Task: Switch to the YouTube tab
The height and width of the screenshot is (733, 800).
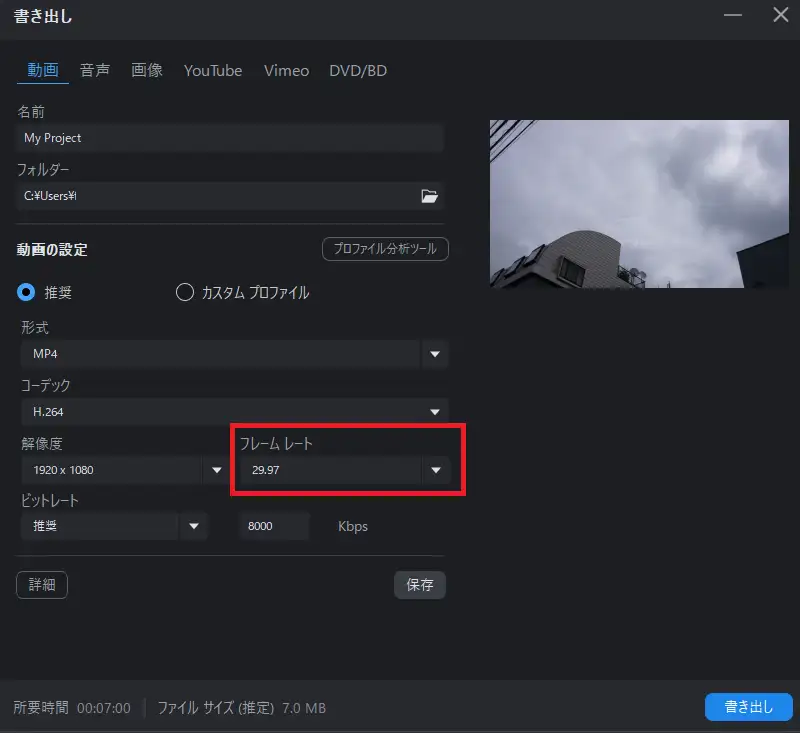Action: pos(213,70)
